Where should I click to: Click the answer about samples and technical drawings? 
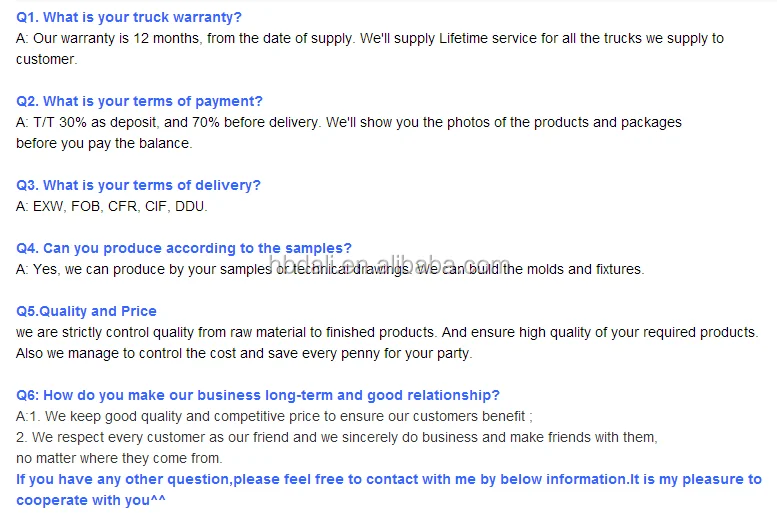pos(330,270)
